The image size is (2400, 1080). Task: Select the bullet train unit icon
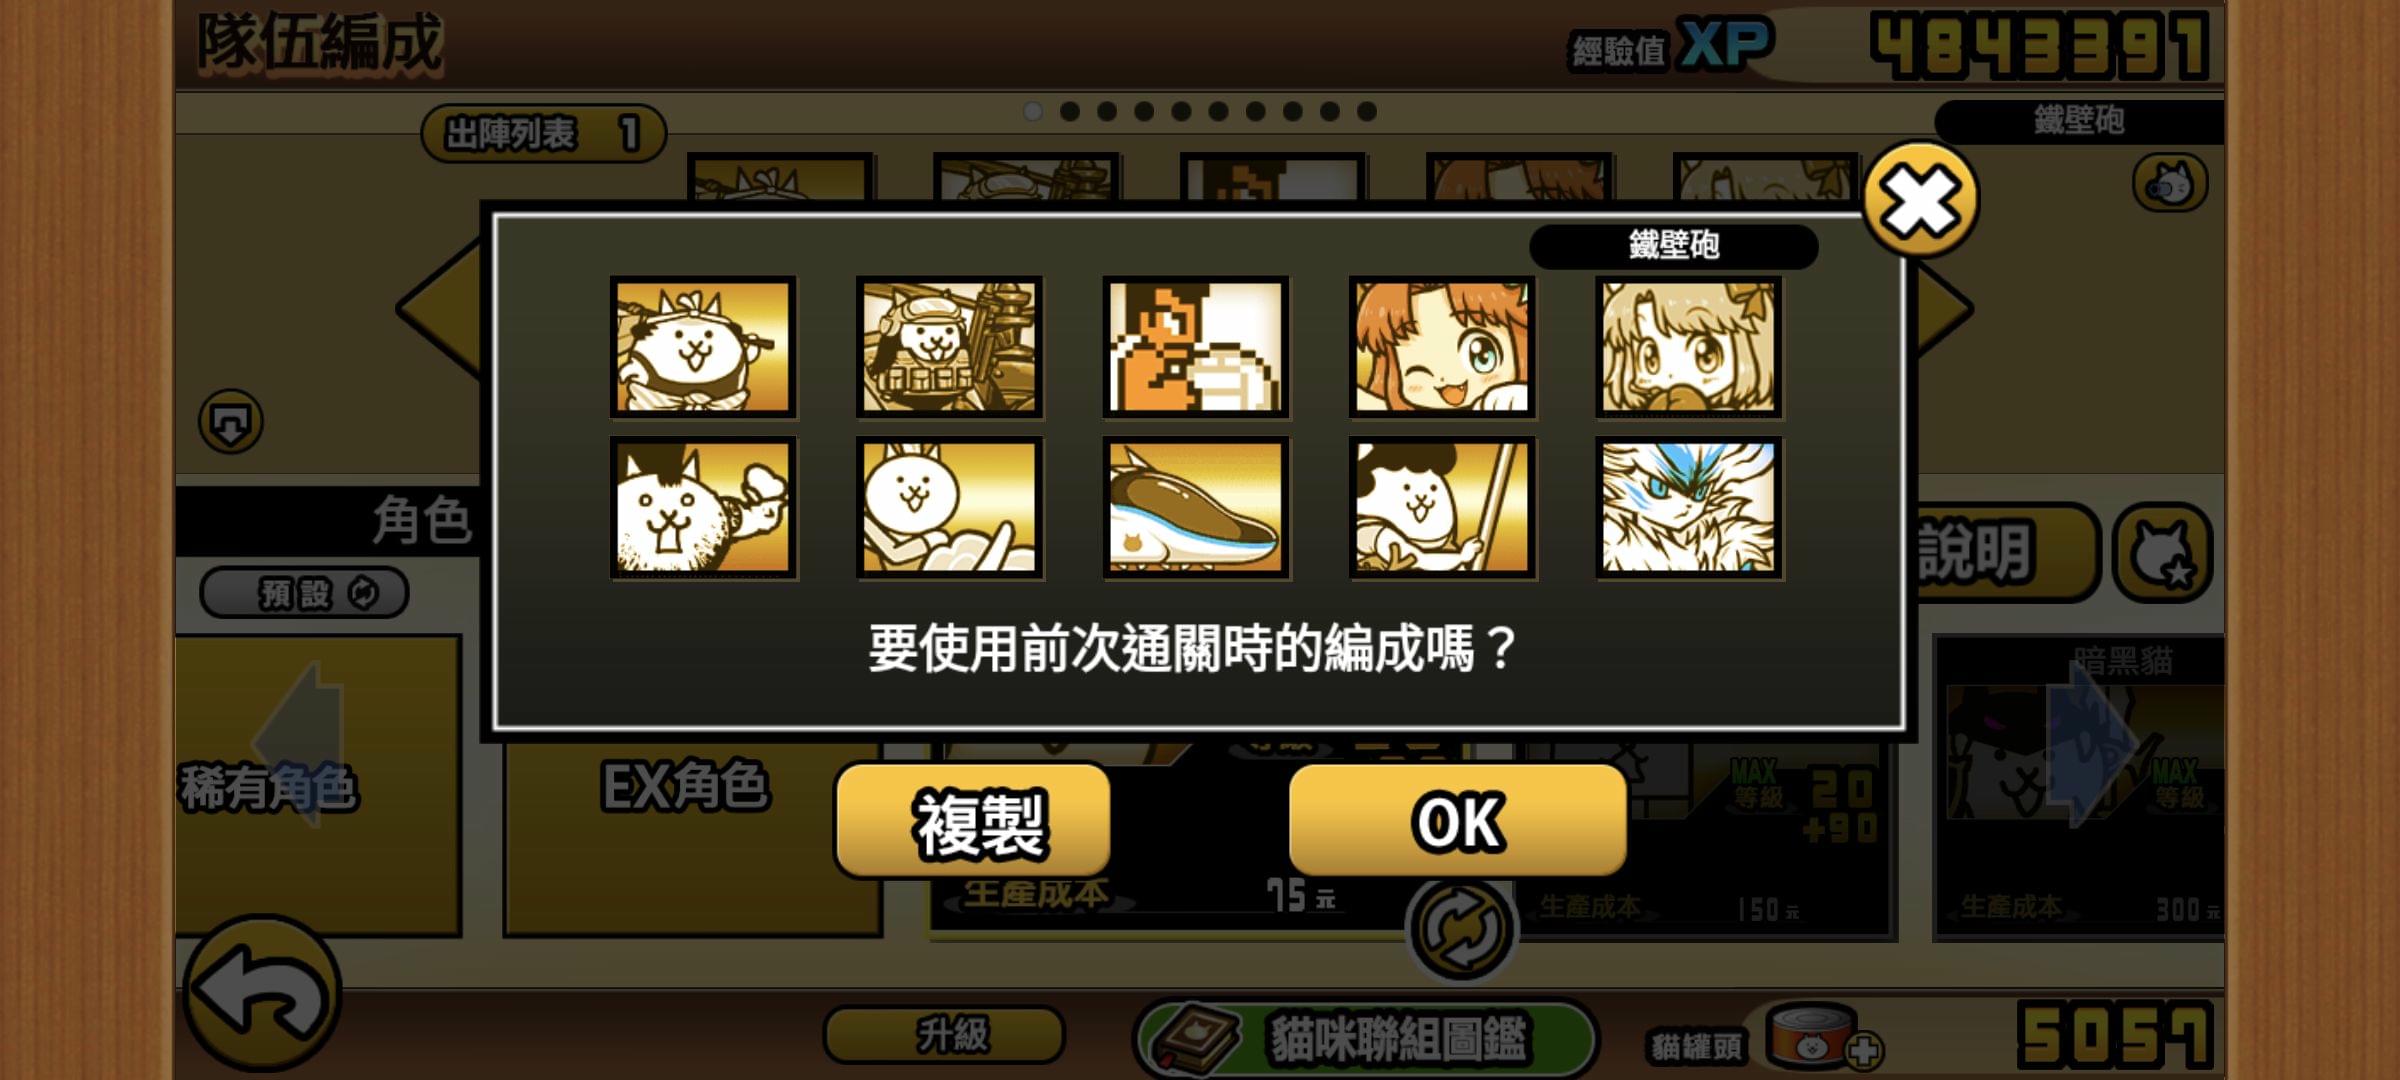click(1196, 508)
